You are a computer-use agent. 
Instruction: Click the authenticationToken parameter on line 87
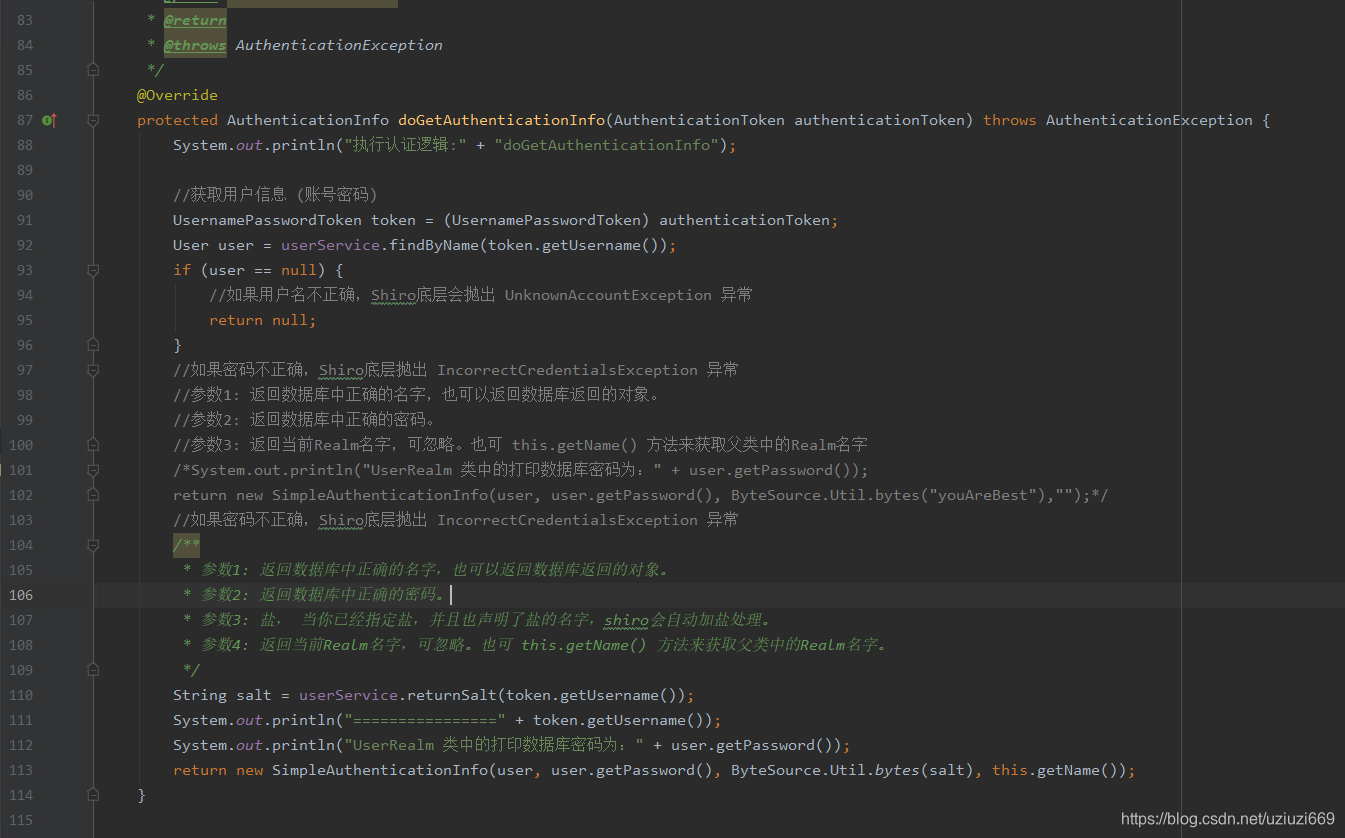click(879, 120)
